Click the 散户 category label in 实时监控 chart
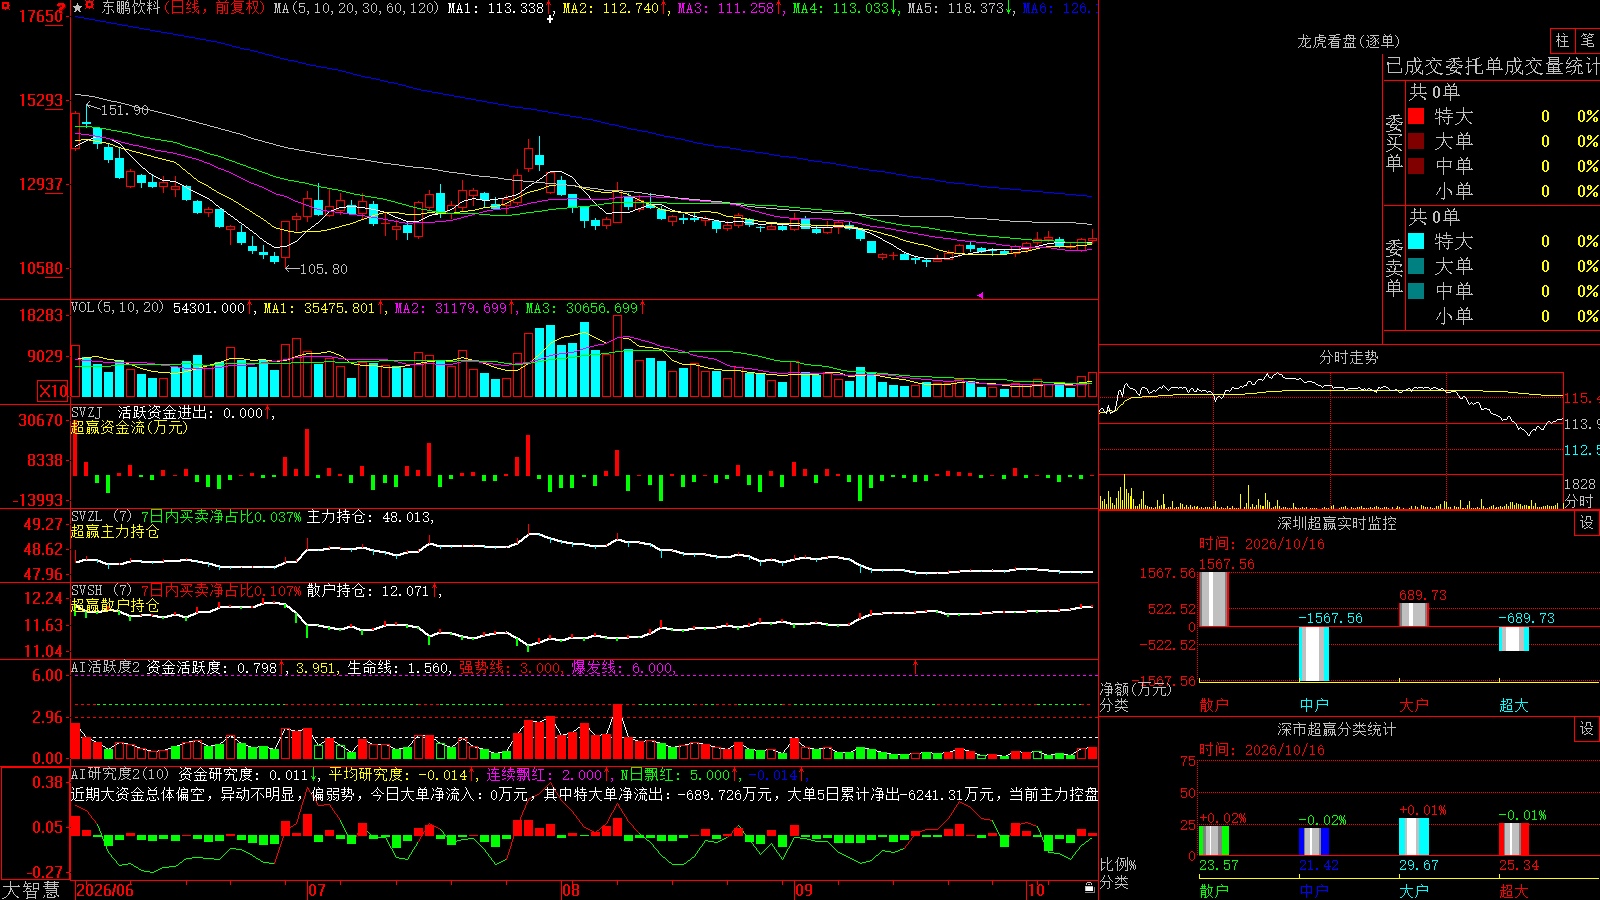This screenshot has width=1600, height=900. (1214, 705)
